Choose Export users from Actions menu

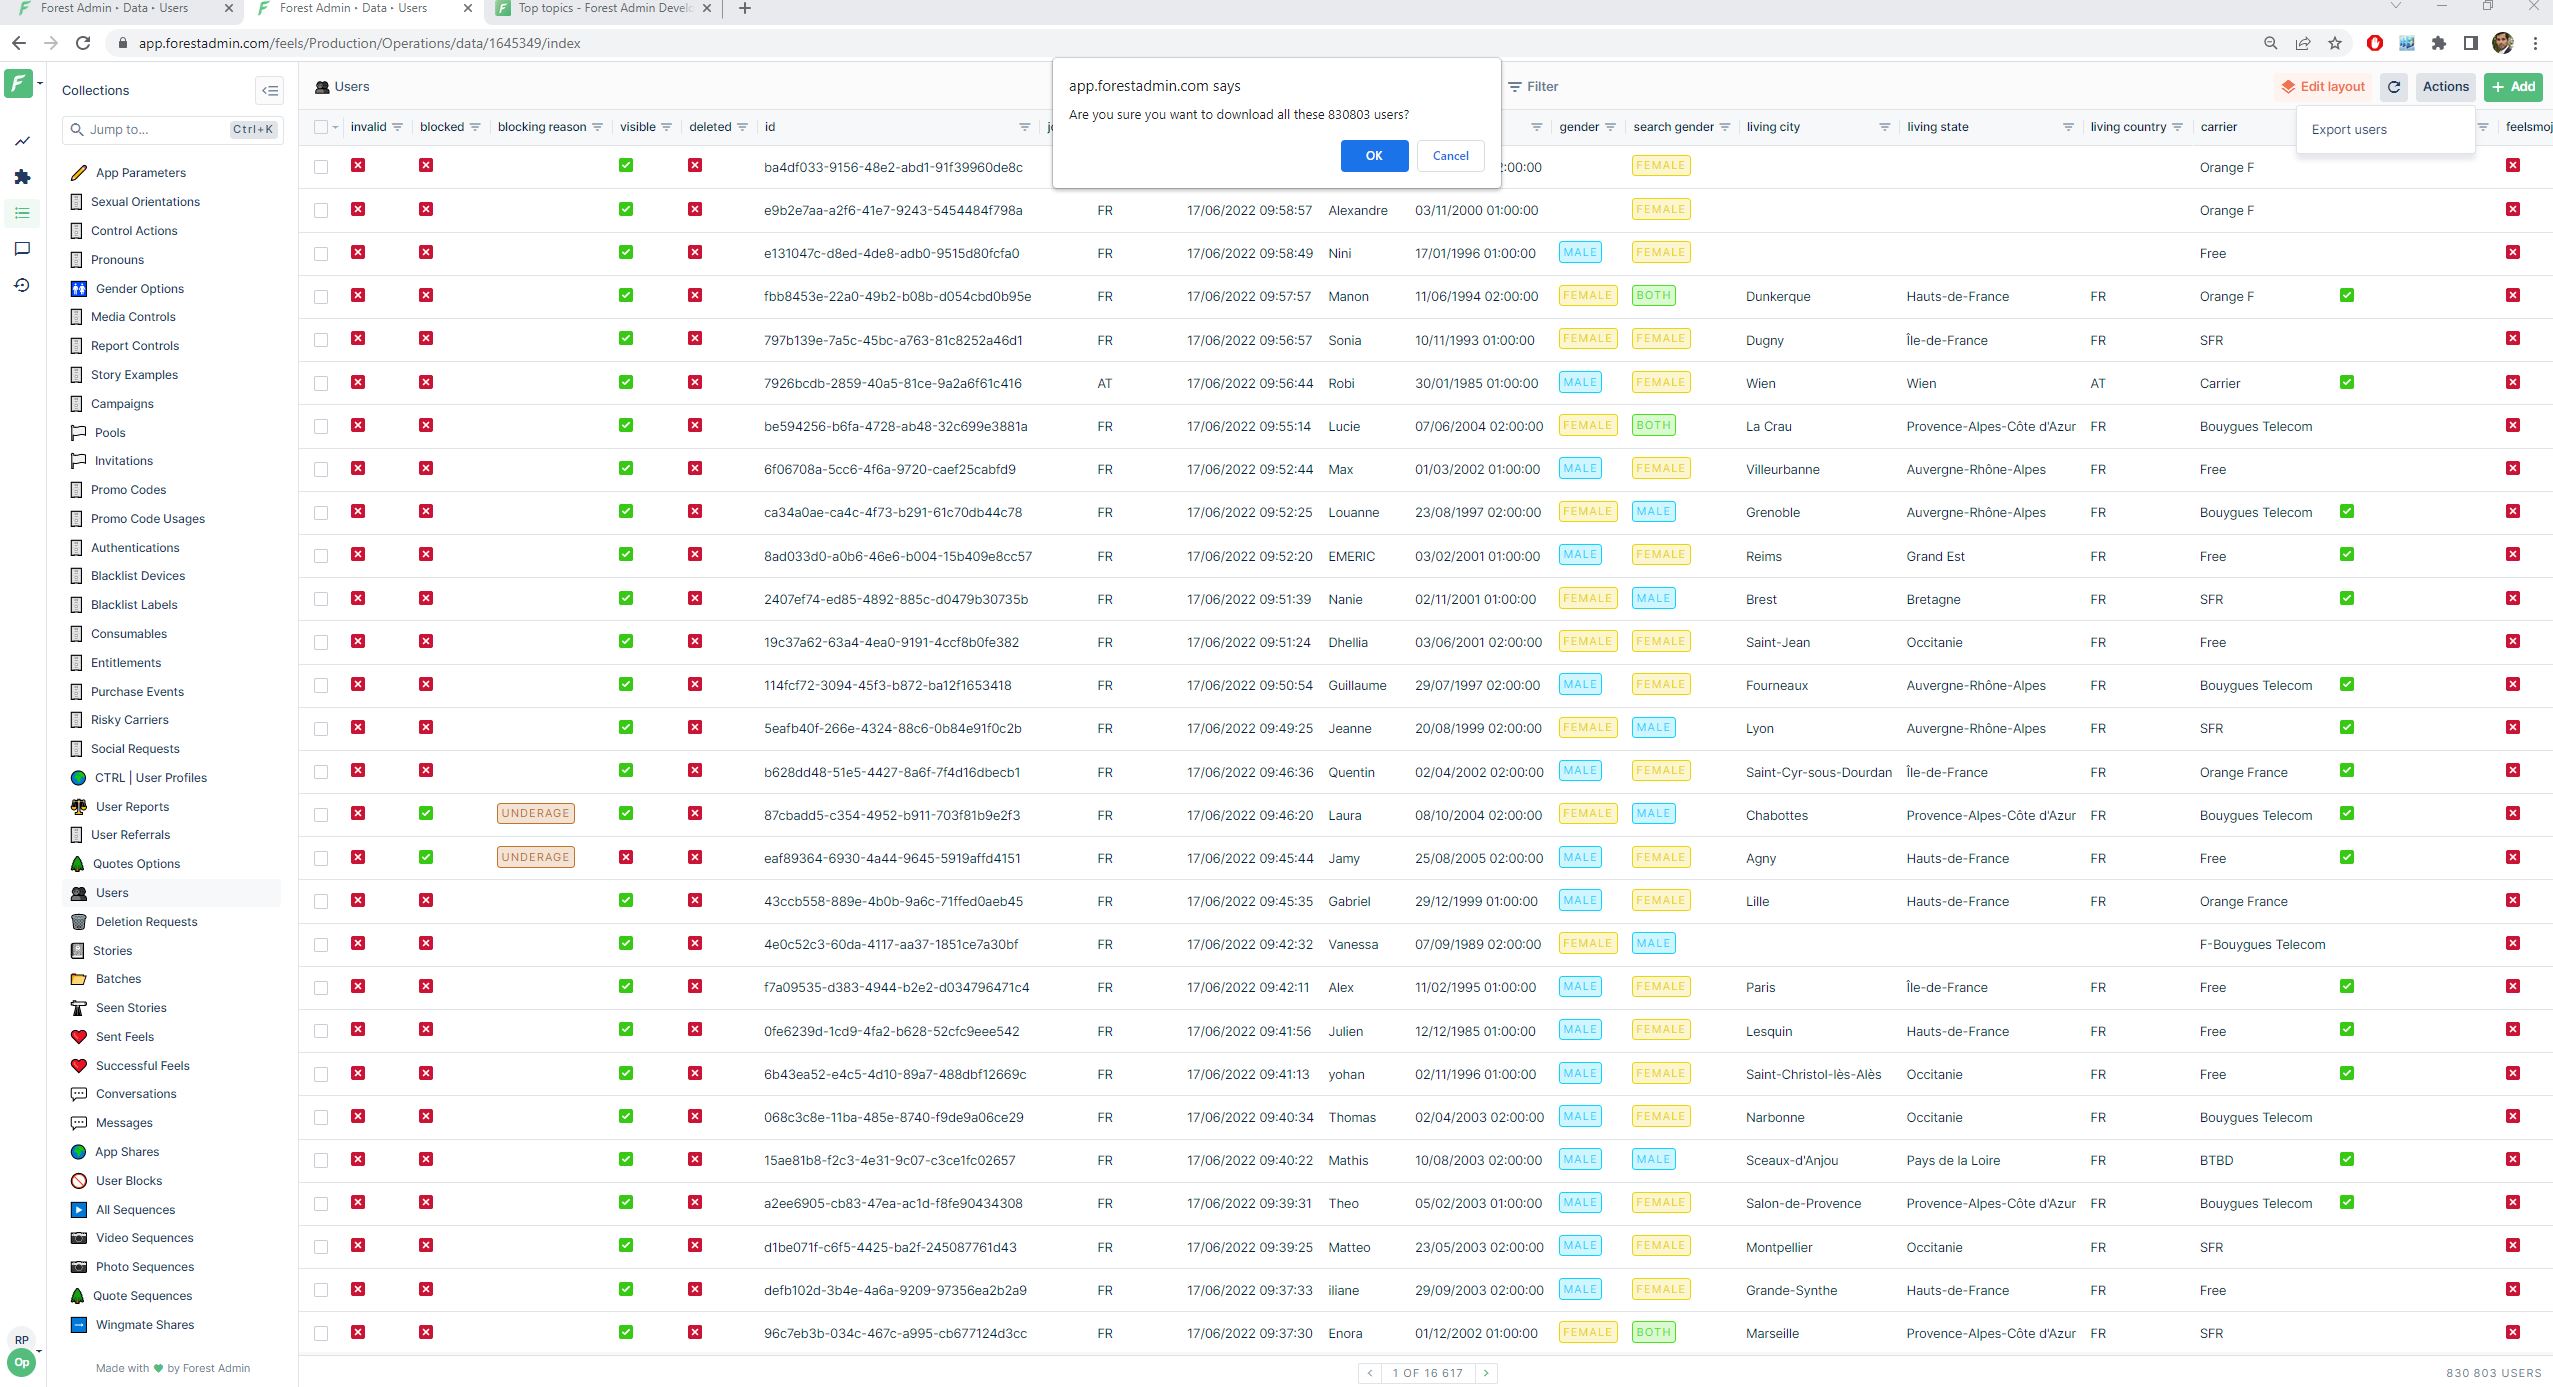(x=2349, y=129)
